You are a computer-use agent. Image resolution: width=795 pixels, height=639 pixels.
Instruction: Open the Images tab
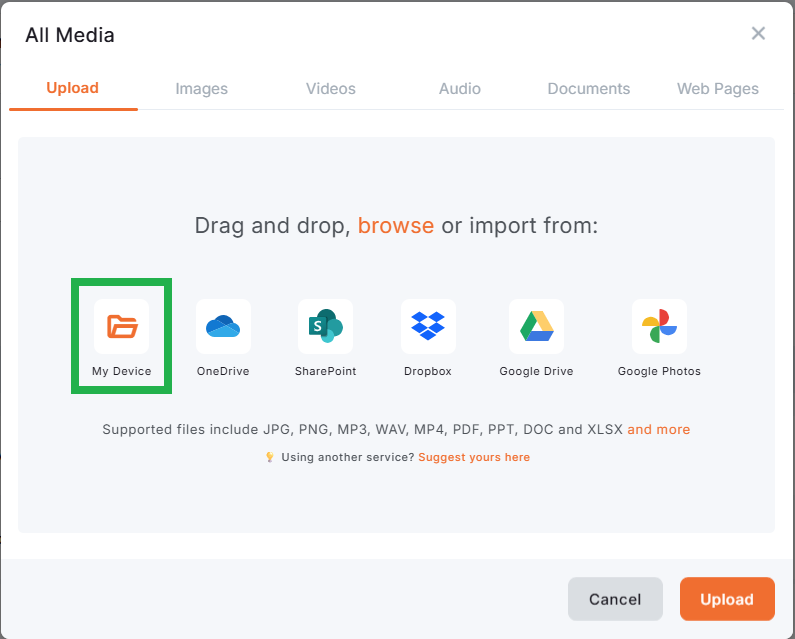pos(202,89)
